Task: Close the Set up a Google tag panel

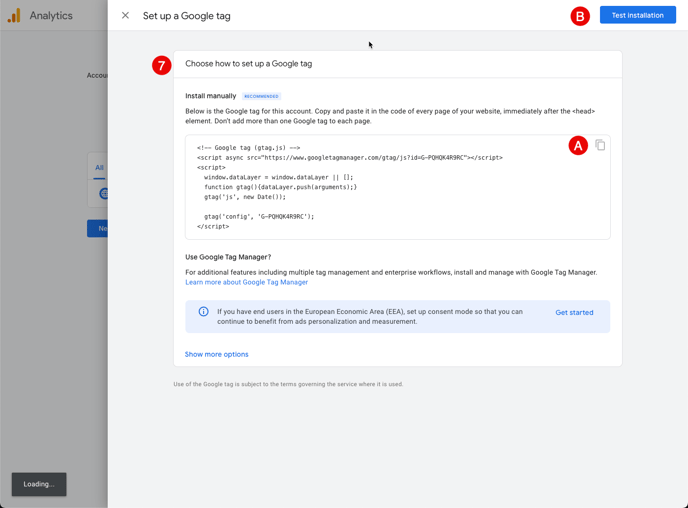Action: 125,15
